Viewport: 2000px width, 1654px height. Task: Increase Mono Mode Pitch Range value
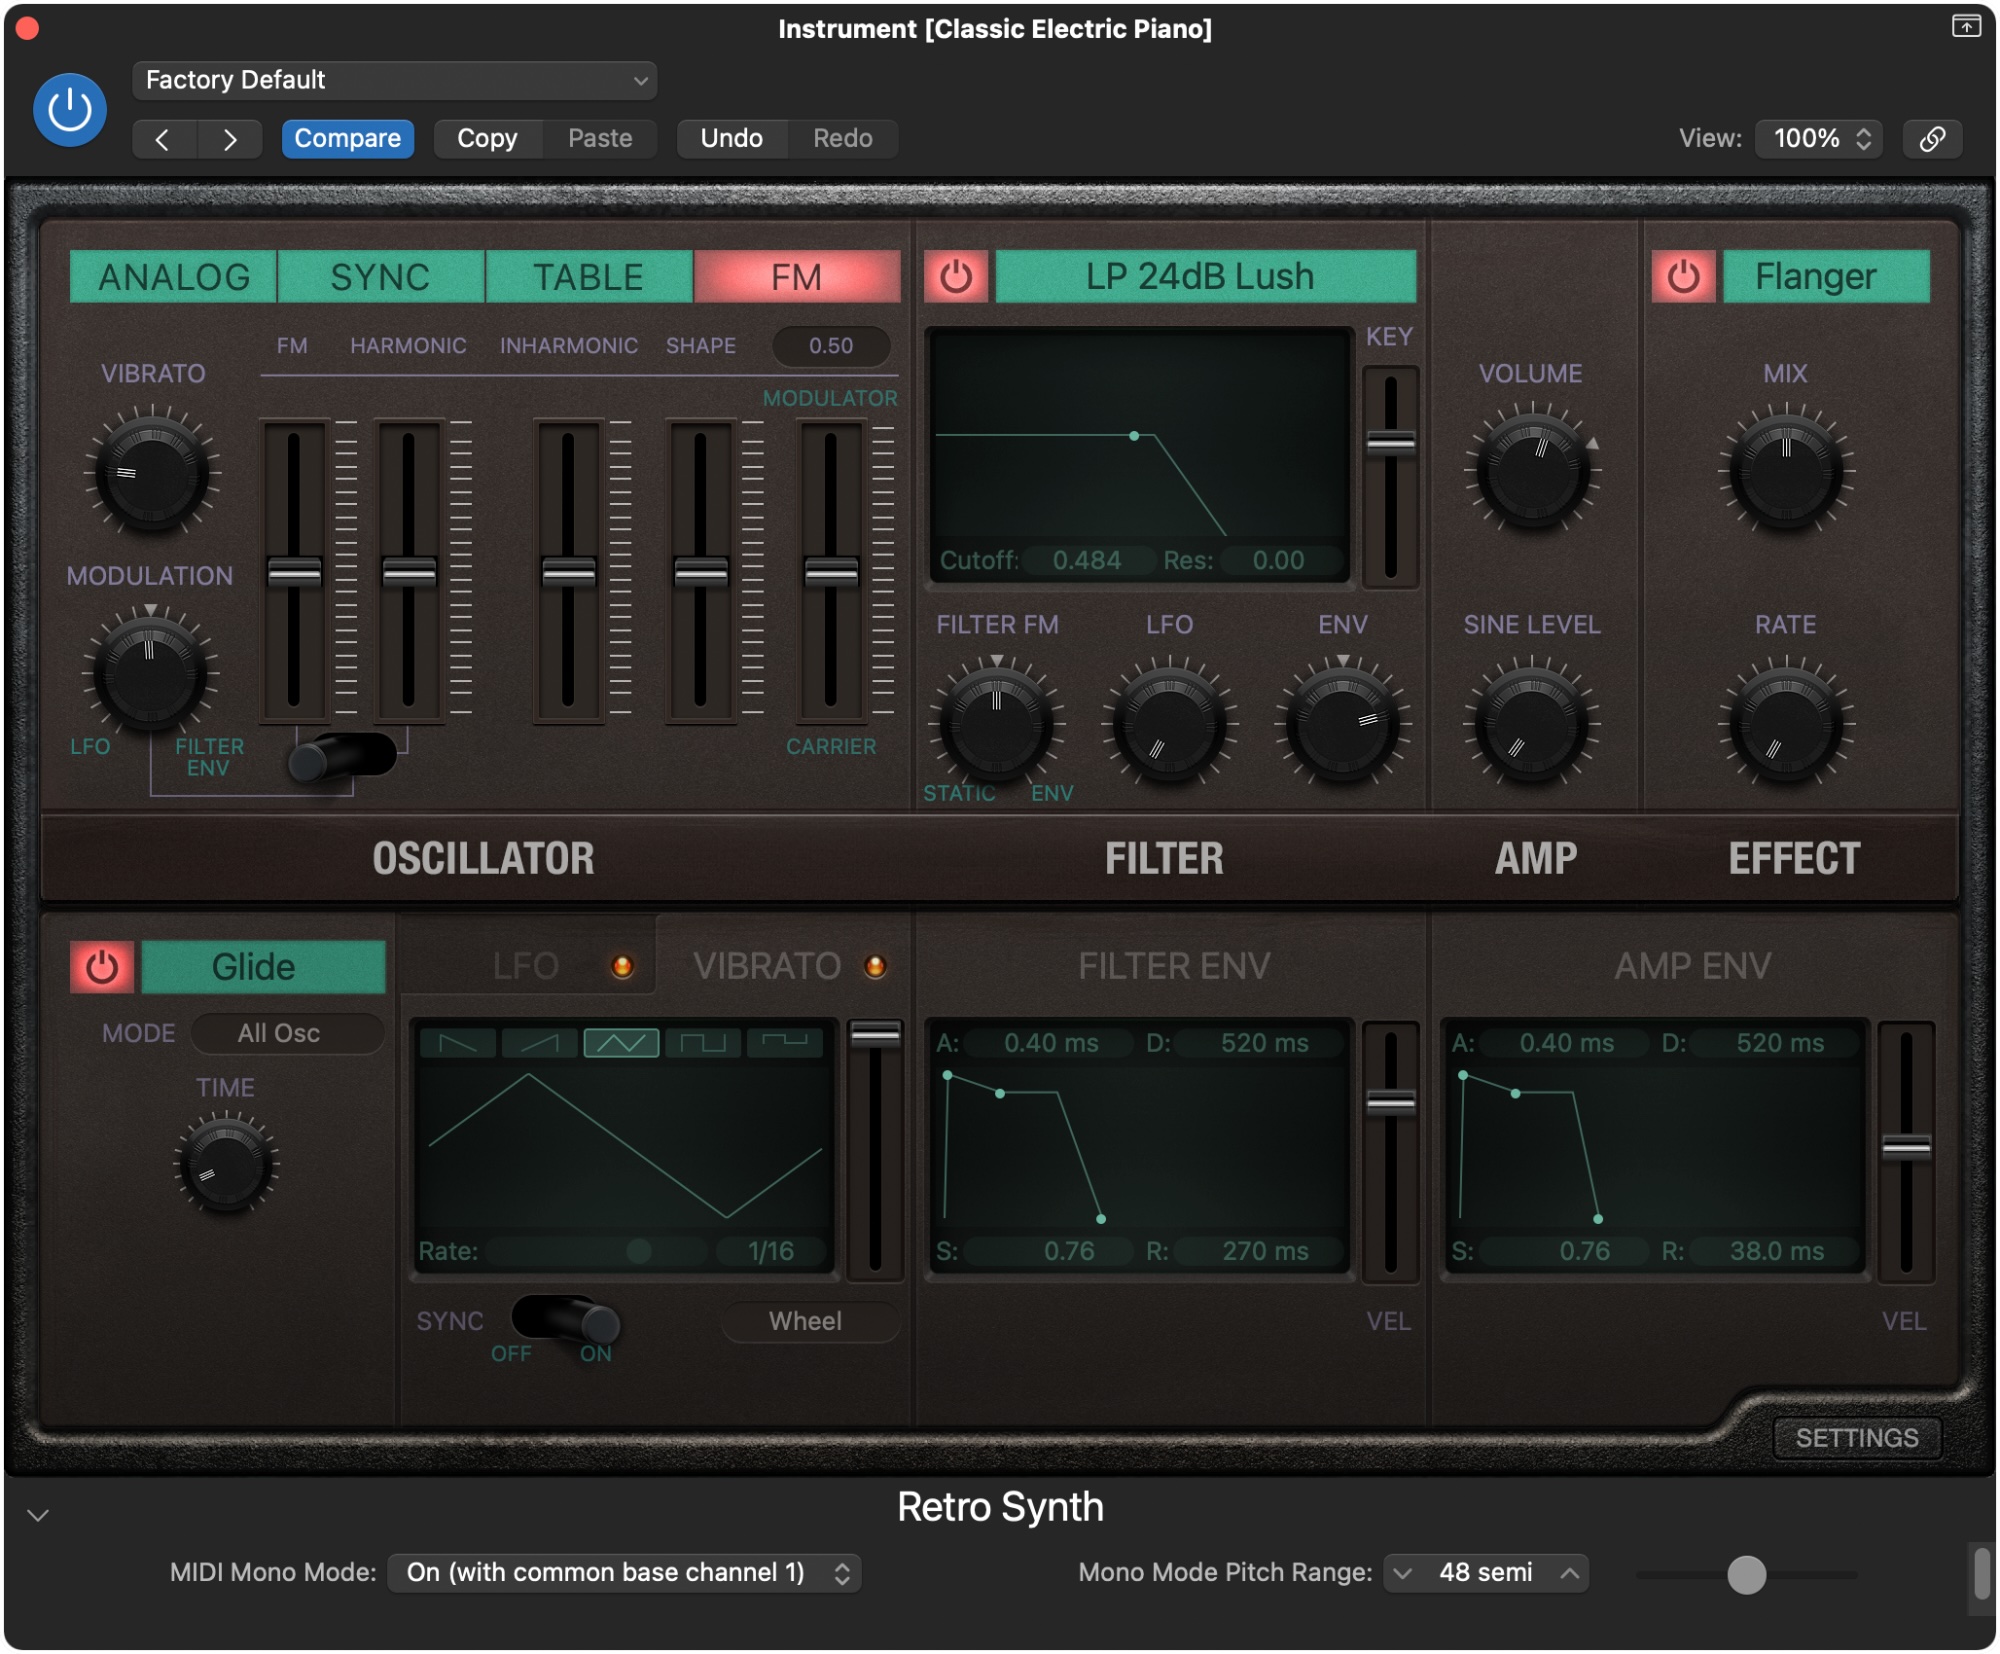1570,1573
